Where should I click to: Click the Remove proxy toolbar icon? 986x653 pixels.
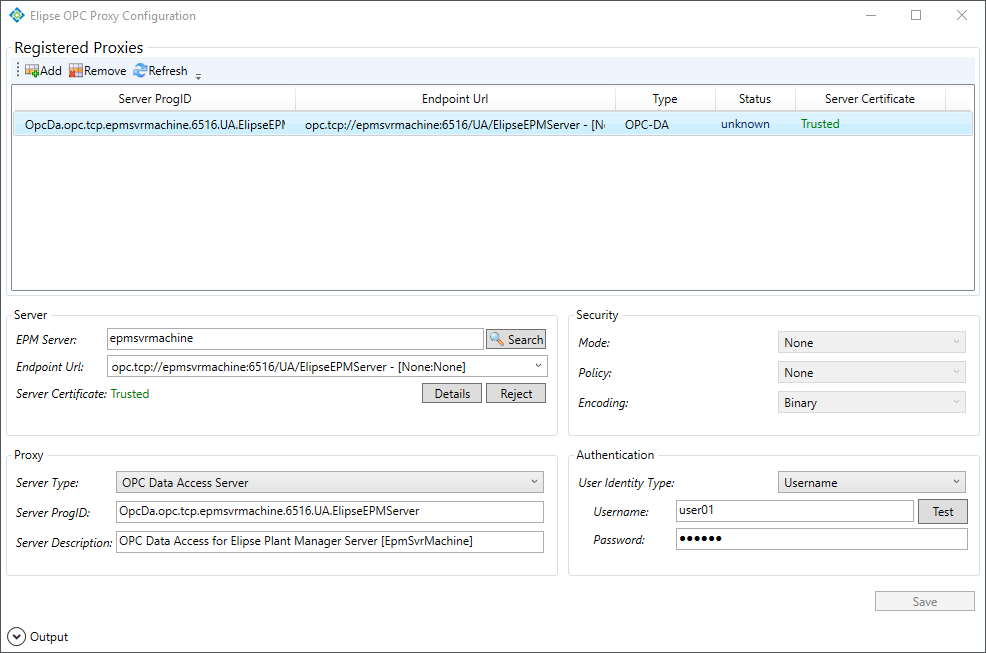(x=76, y=71)
